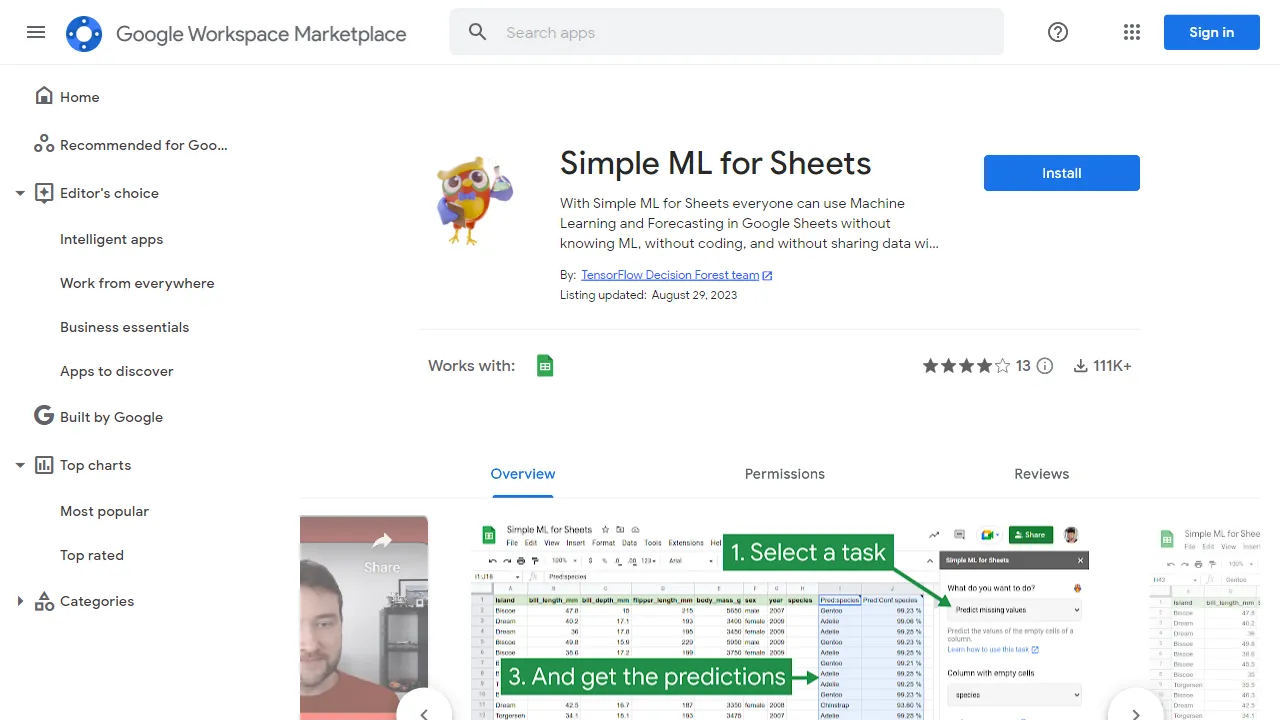Click the Install button
1280x720 pixels.
click(1062, 173)
